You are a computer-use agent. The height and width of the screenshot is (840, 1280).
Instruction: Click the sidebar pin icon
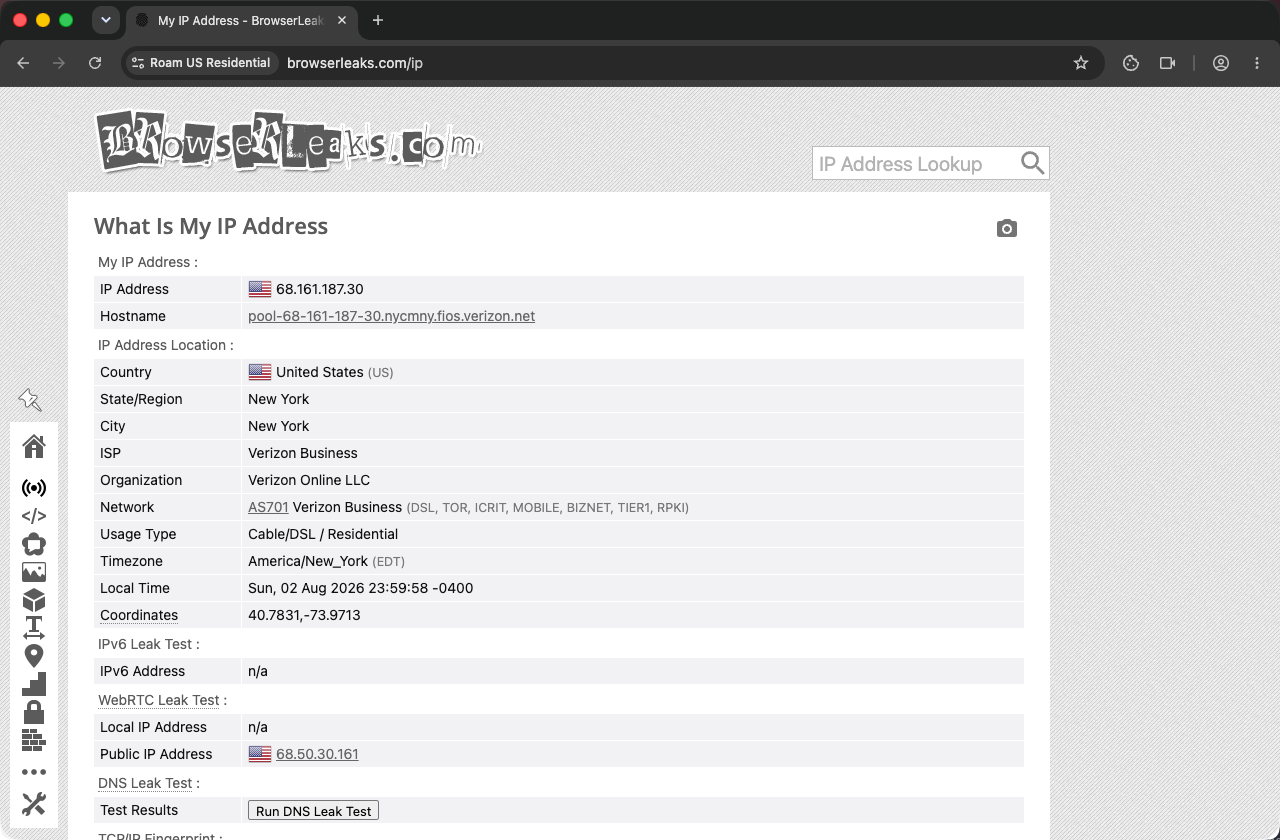(30, 400)
